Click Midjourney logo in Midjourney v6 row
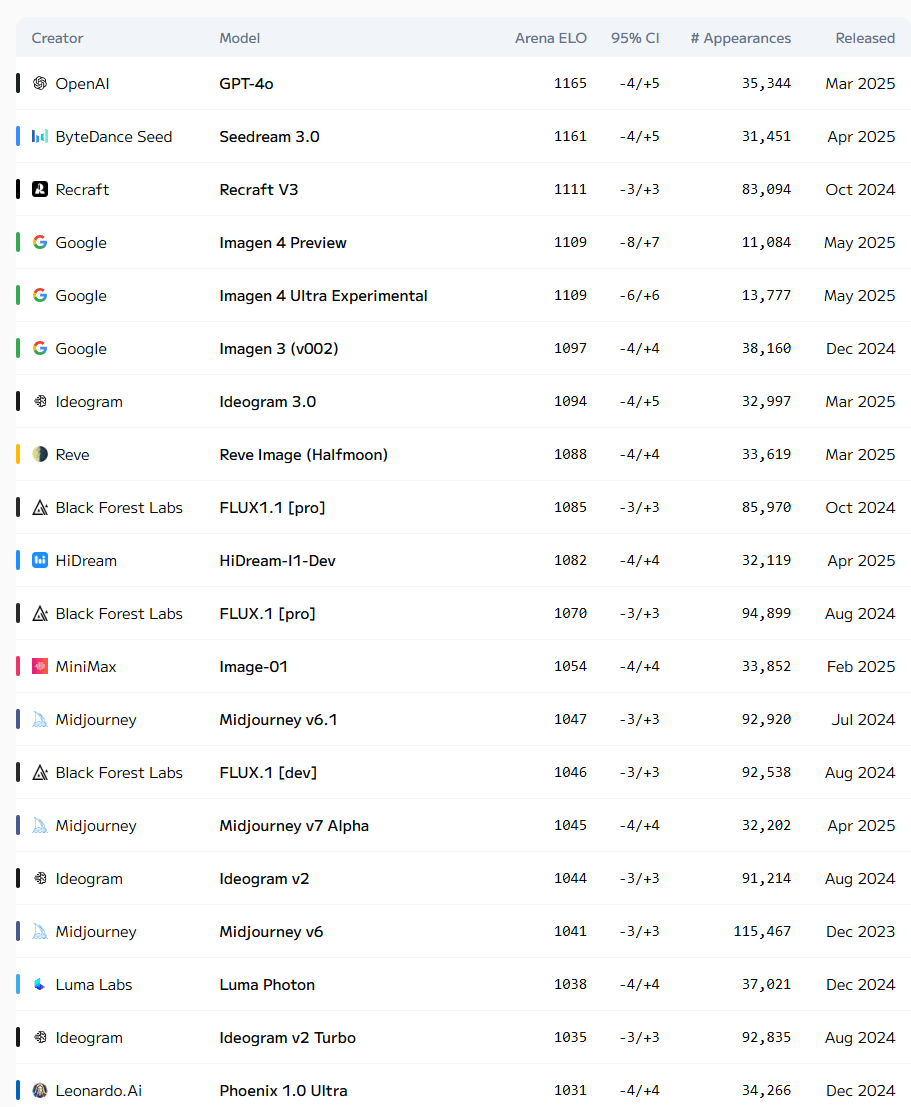The image size is (911, 1107). coord(40,931)
